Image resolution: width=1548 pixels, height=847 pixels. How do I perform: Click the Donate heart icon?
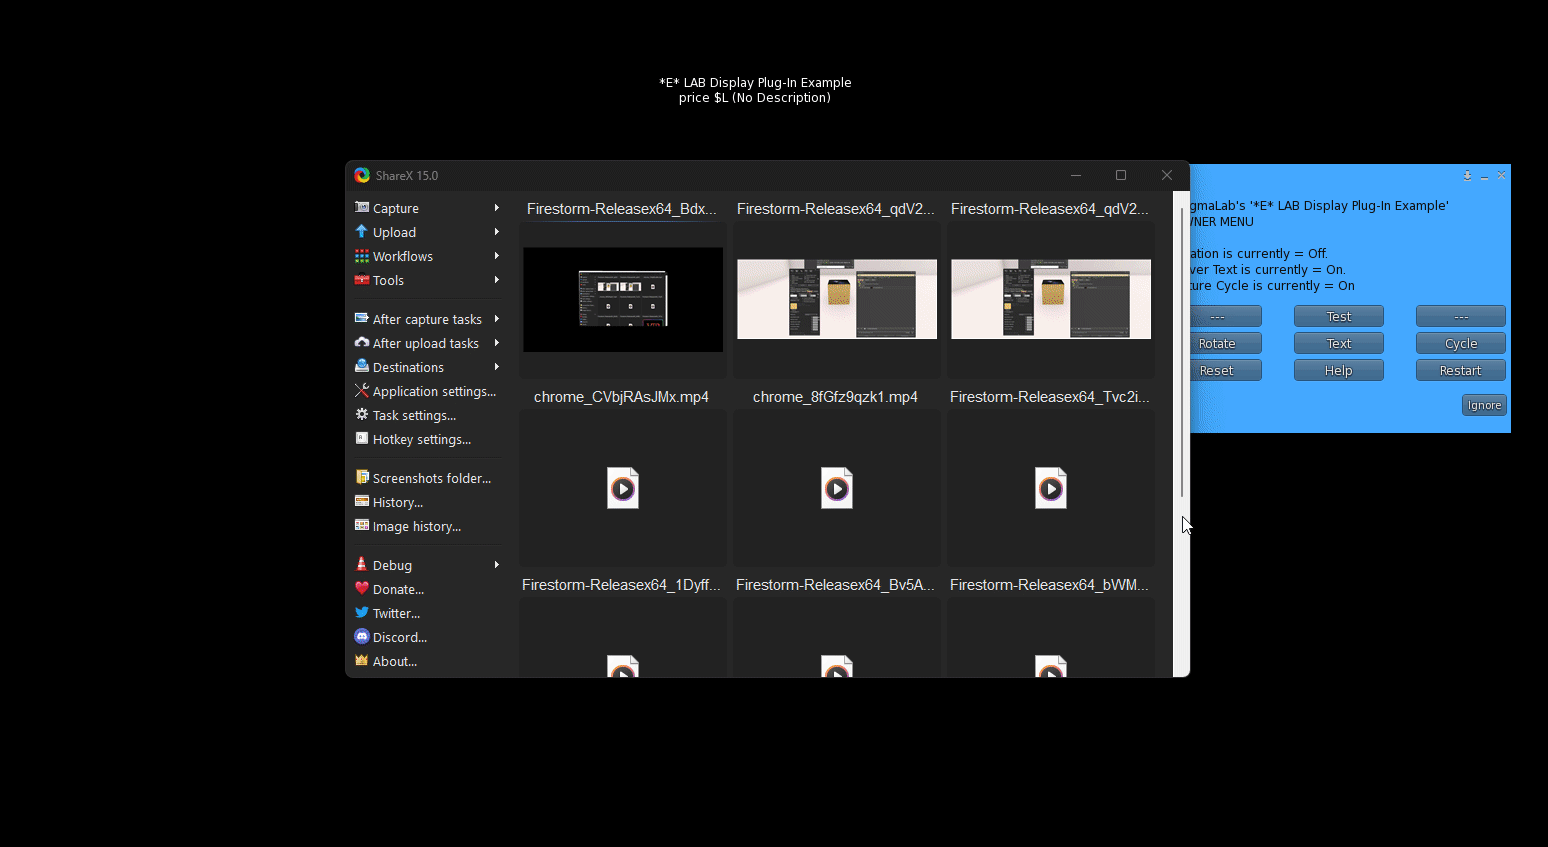tap(362, 588)
